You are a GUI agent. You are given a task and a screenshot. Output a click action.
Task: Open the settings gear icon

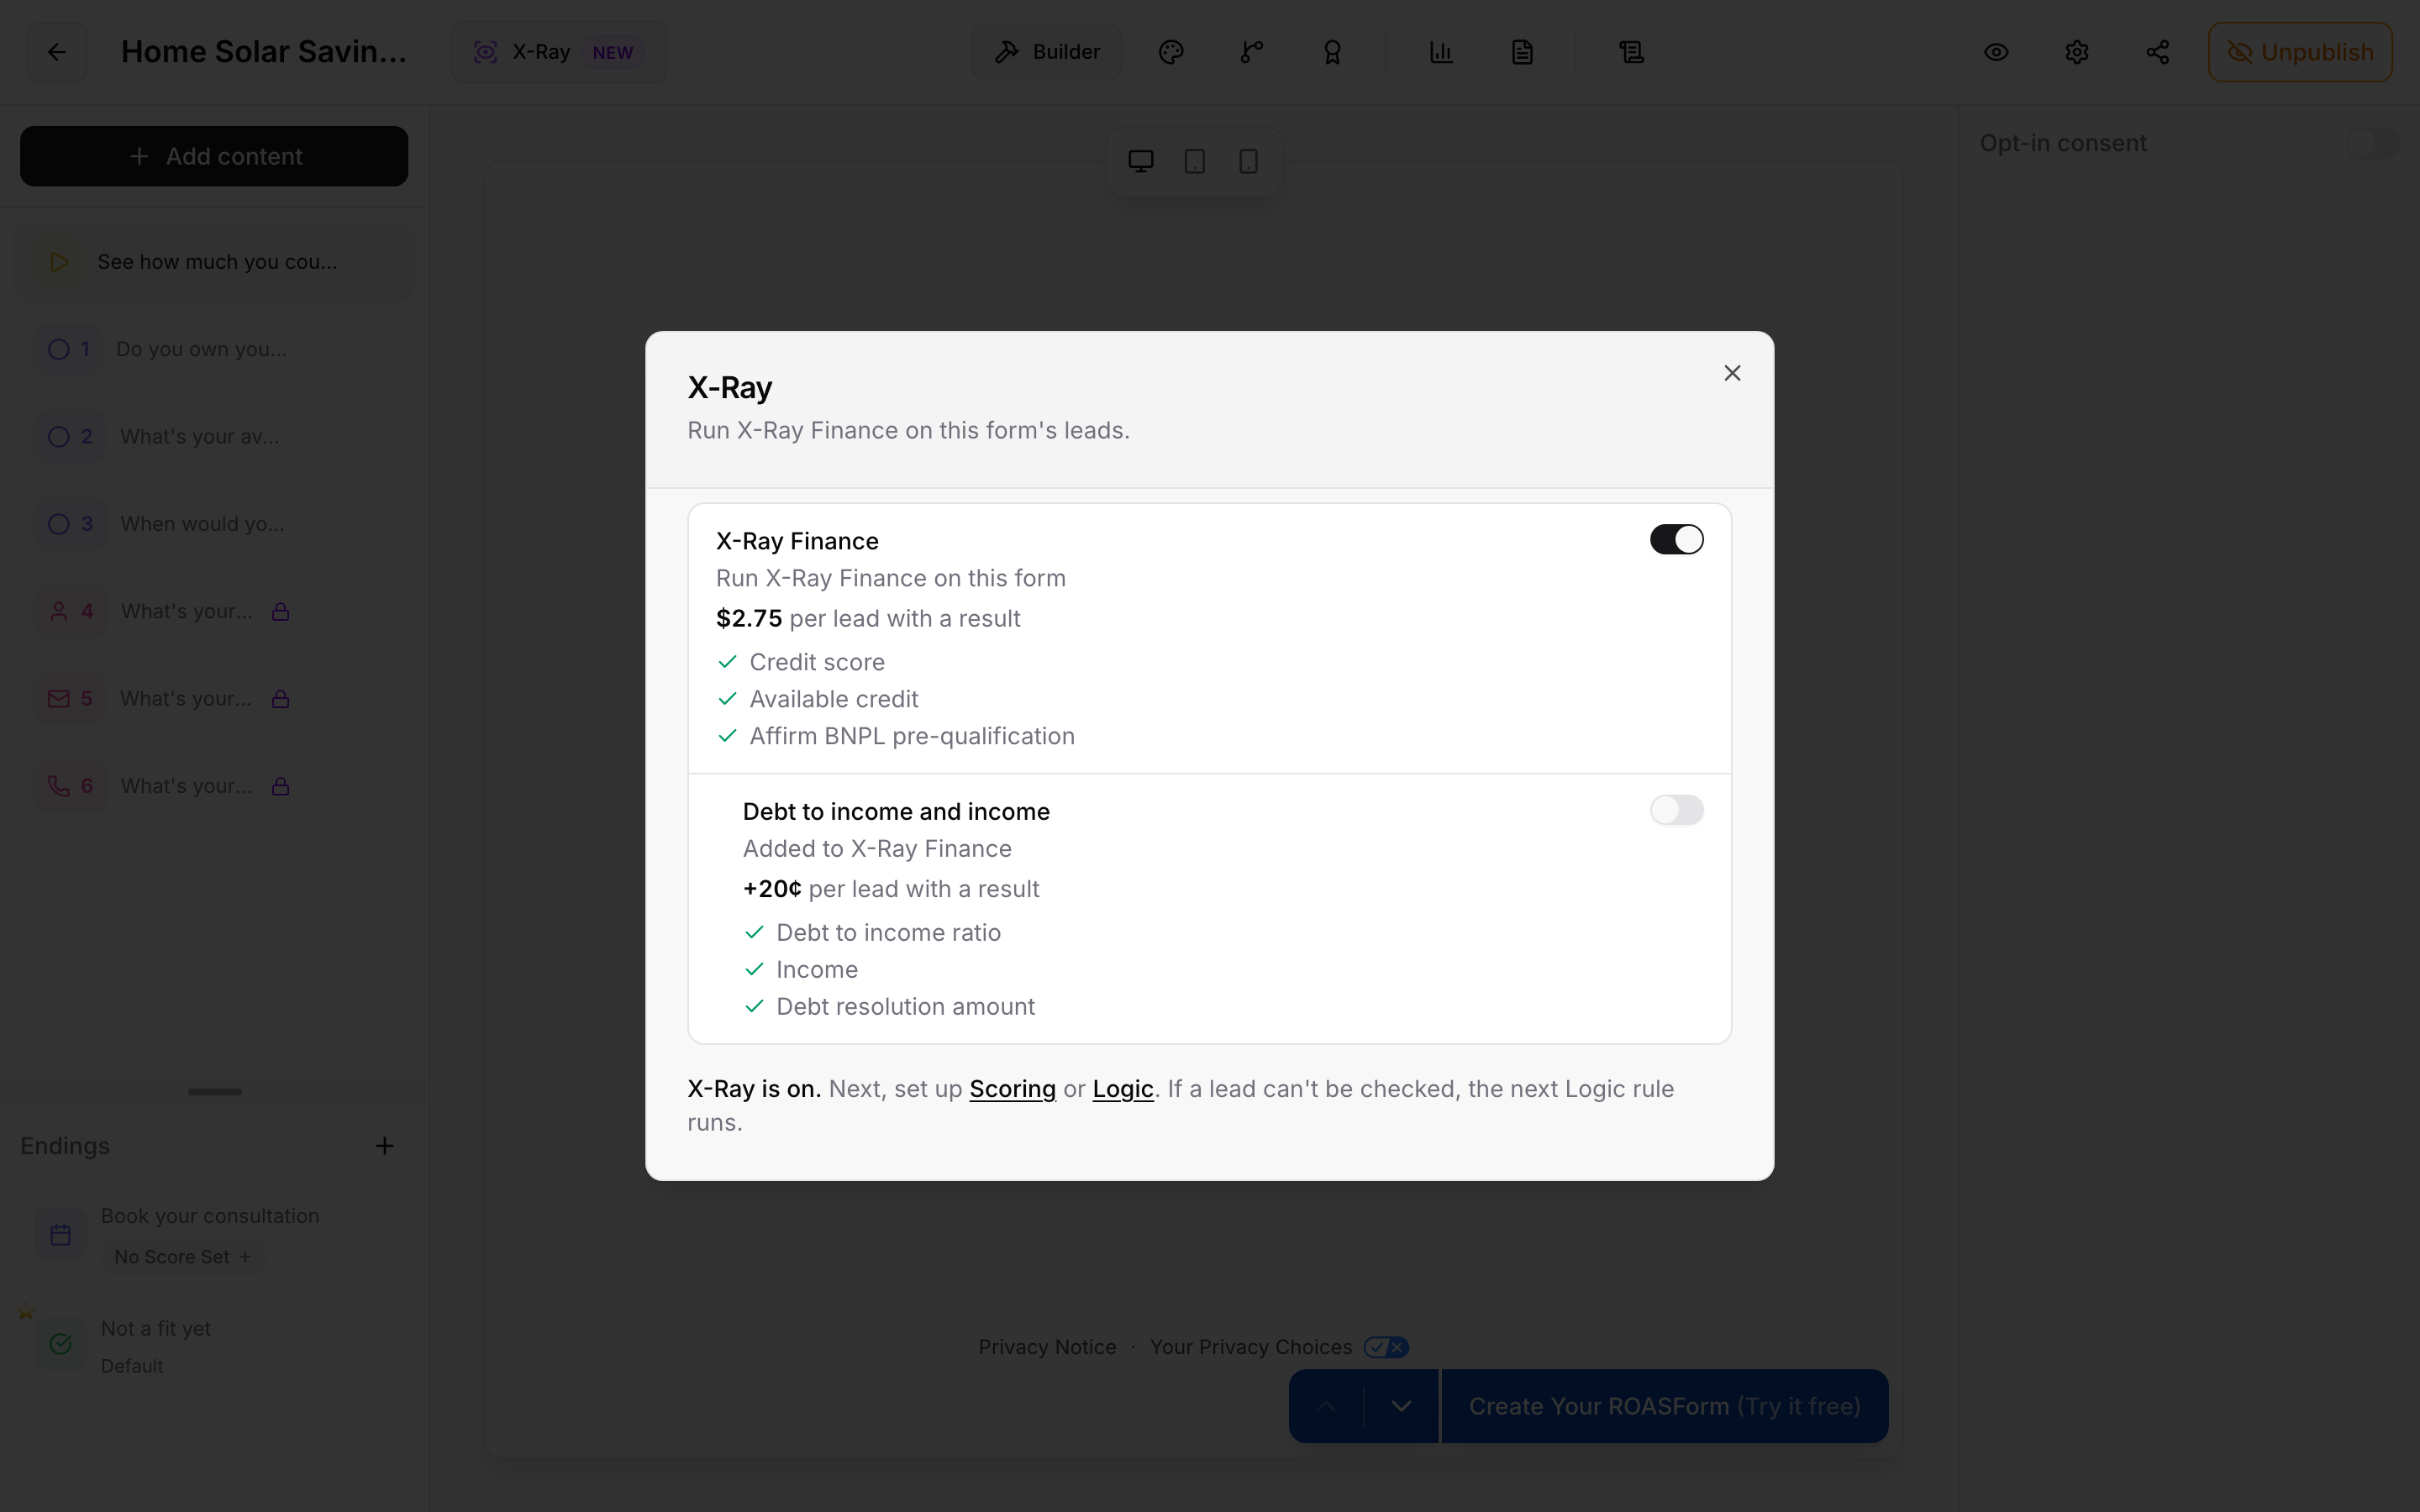(2077, 52)
